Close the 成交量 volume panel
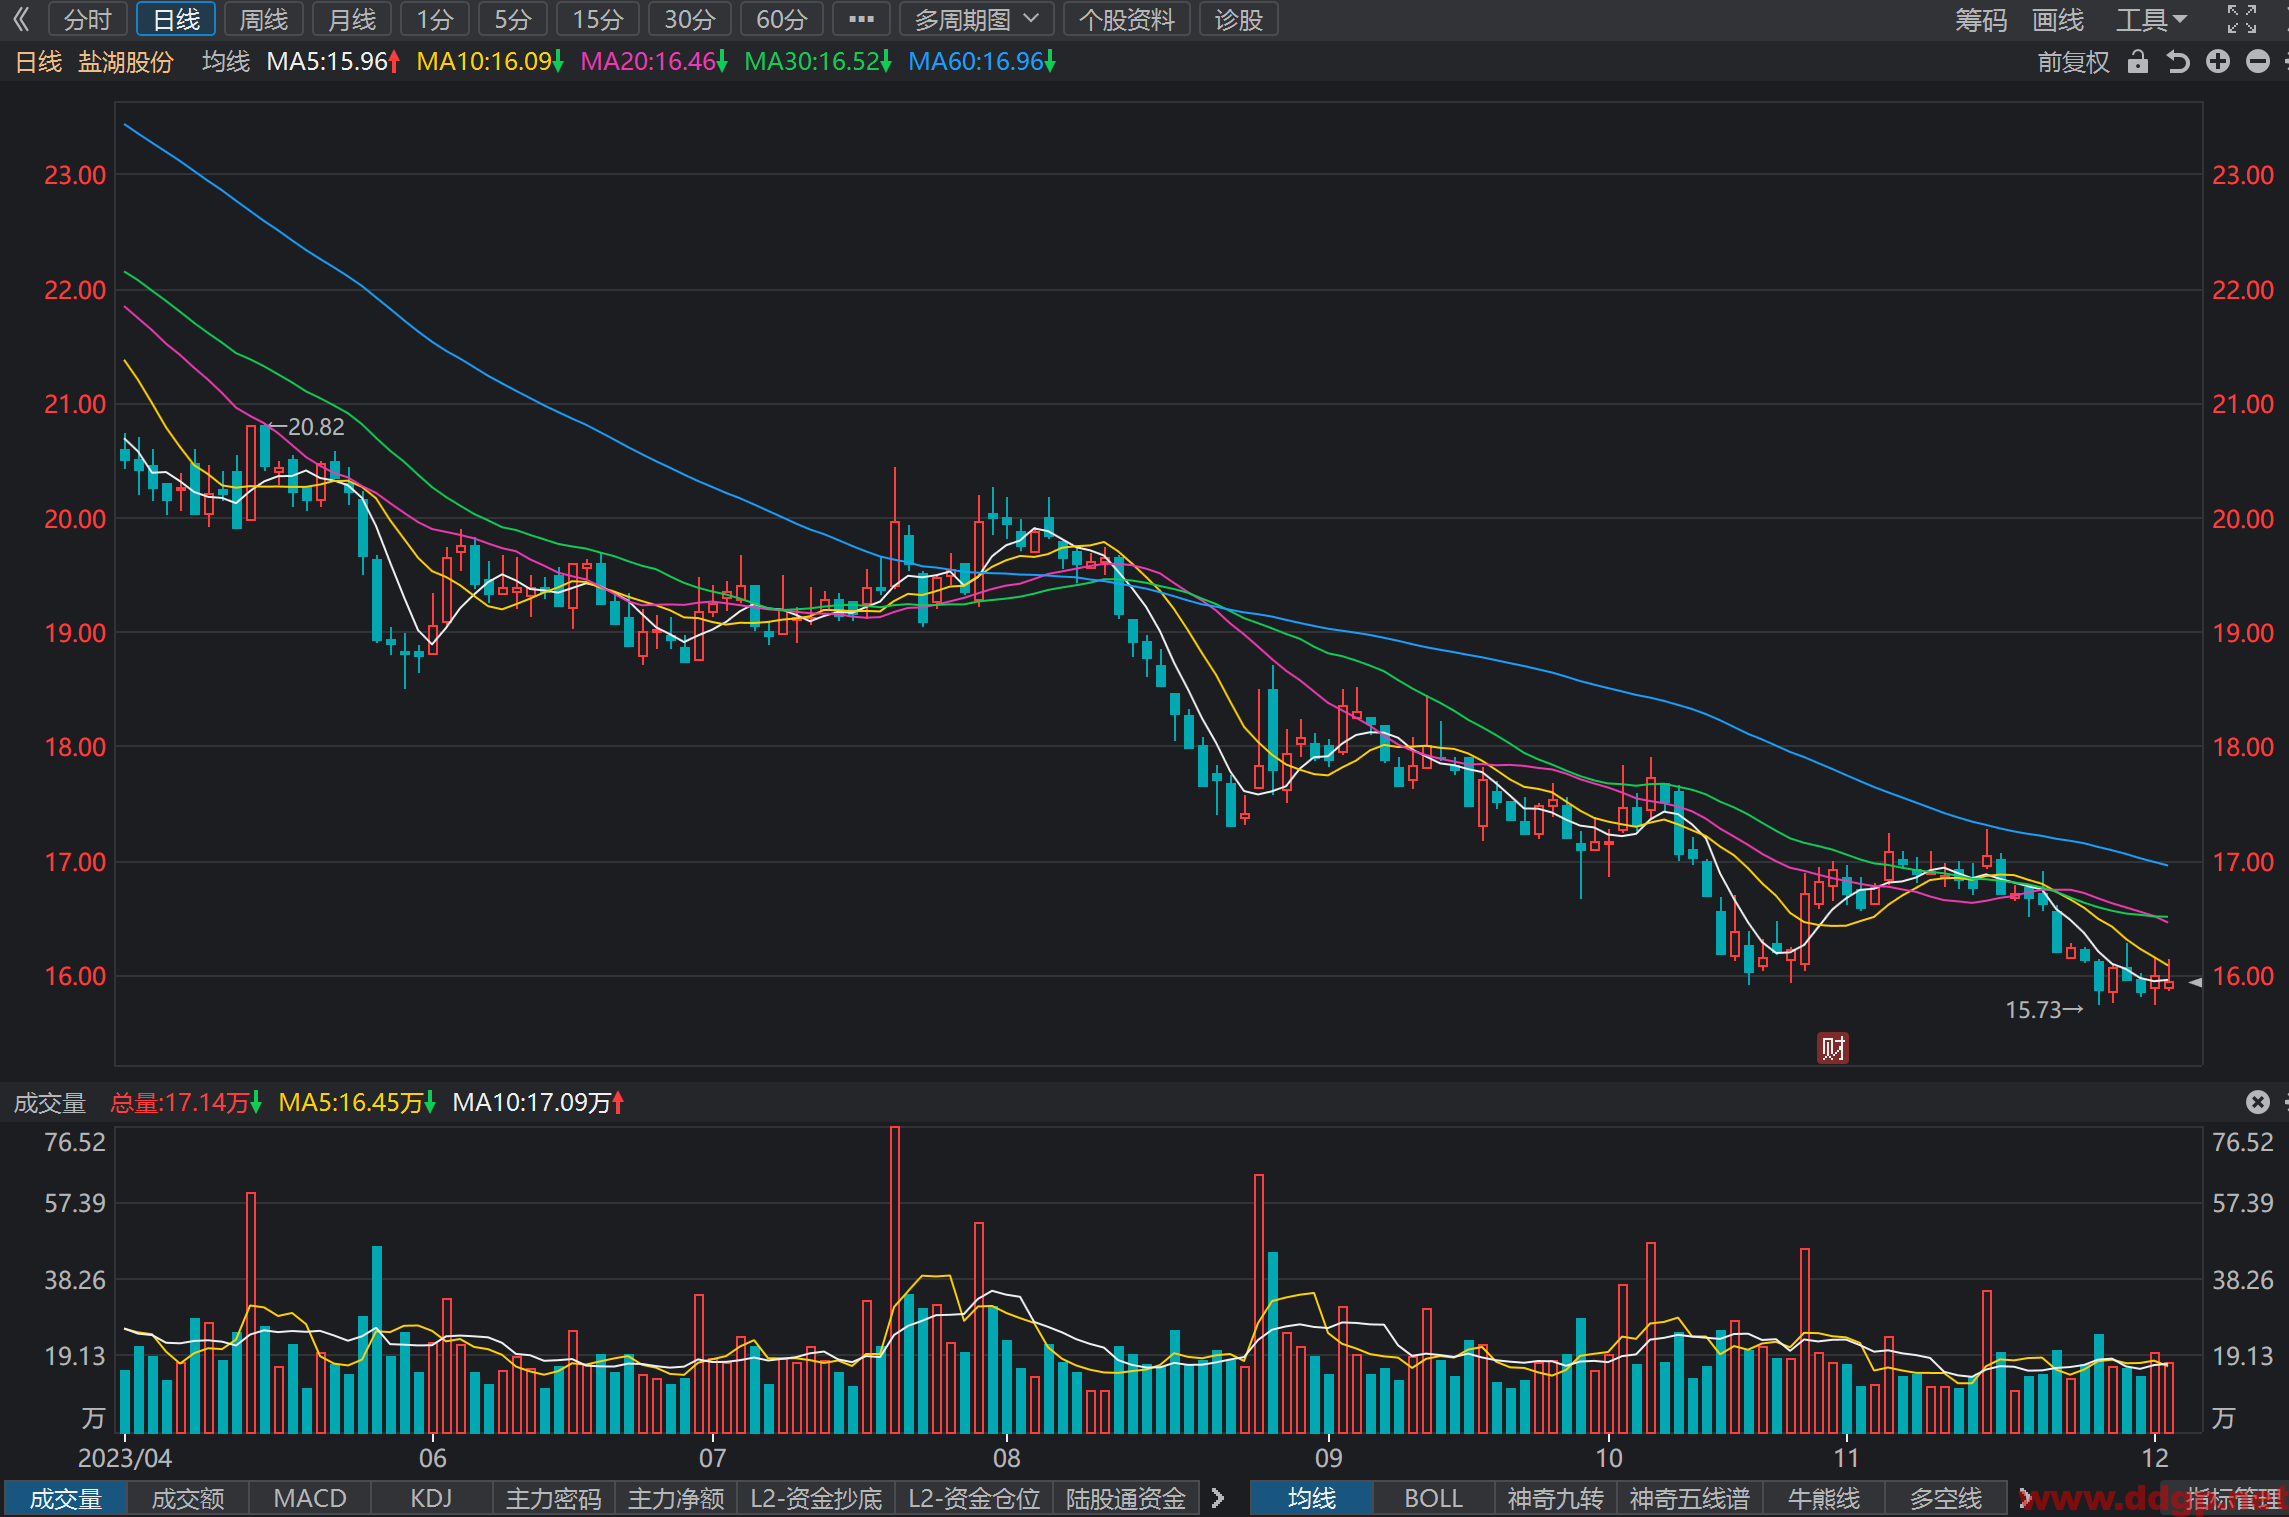Image resolution: width=2289 pixels, height=1517 pixels. [2257, 1102]
